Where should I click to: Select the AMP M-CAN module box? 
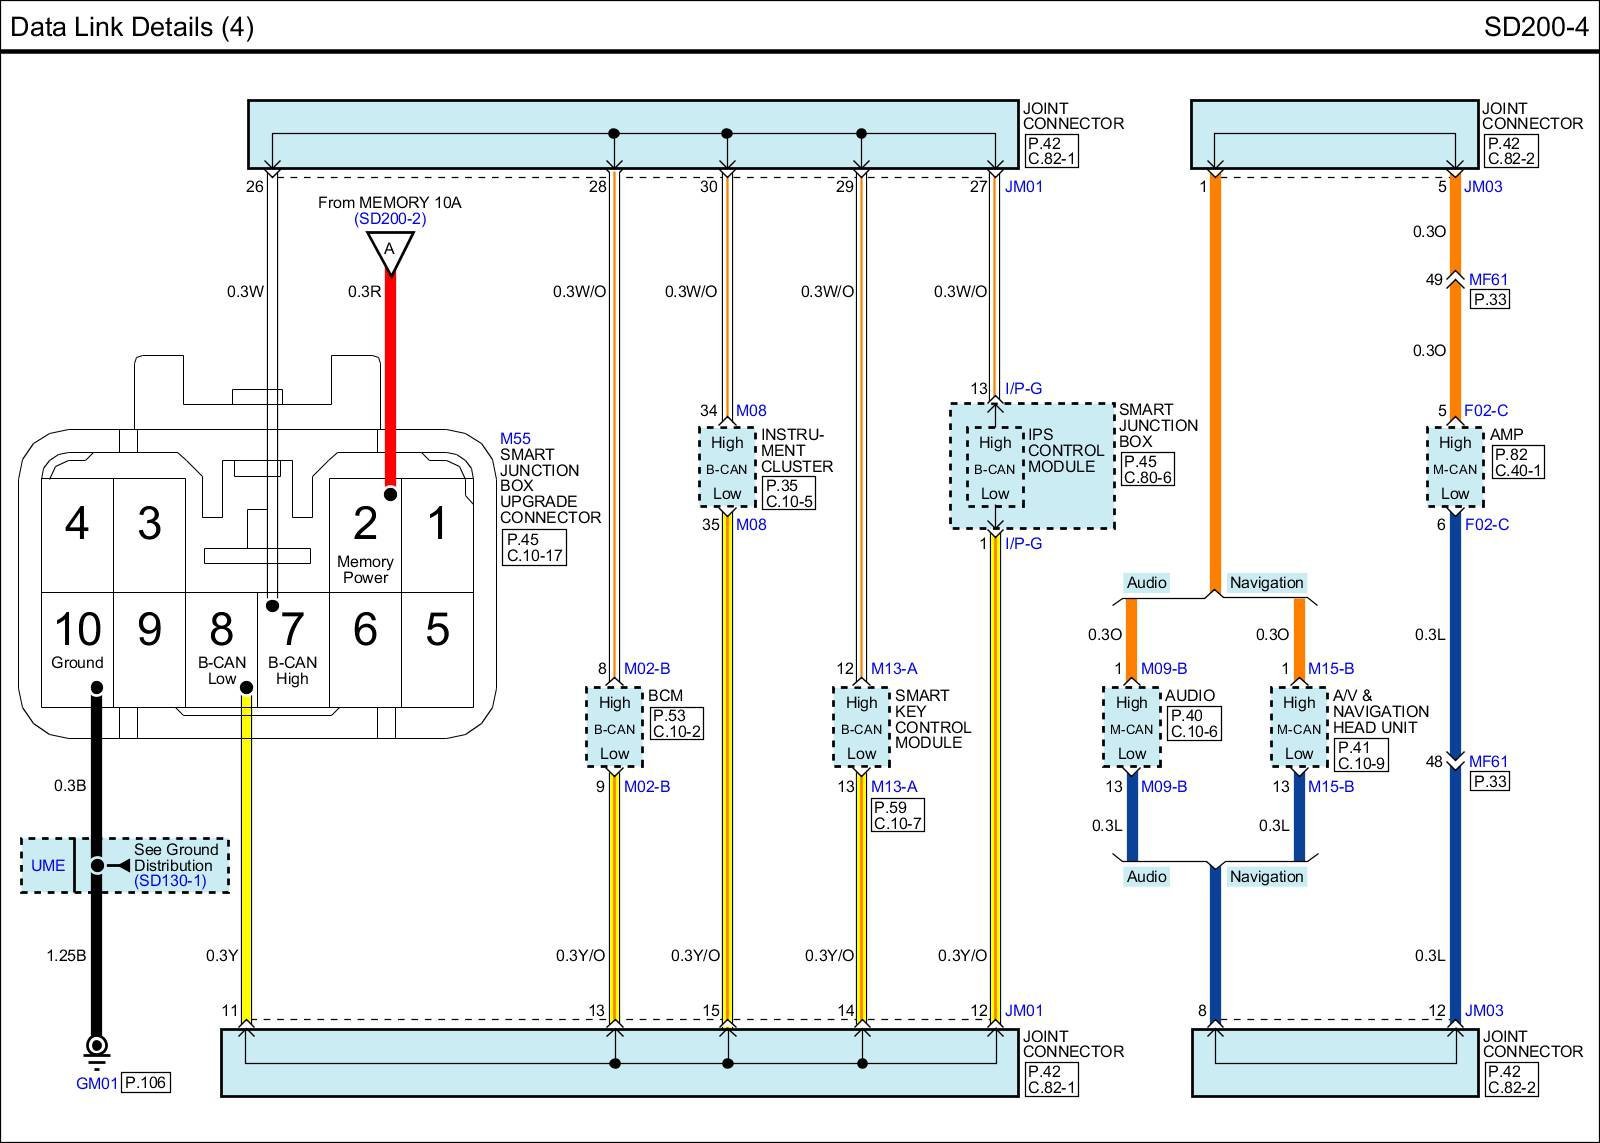1454,469
